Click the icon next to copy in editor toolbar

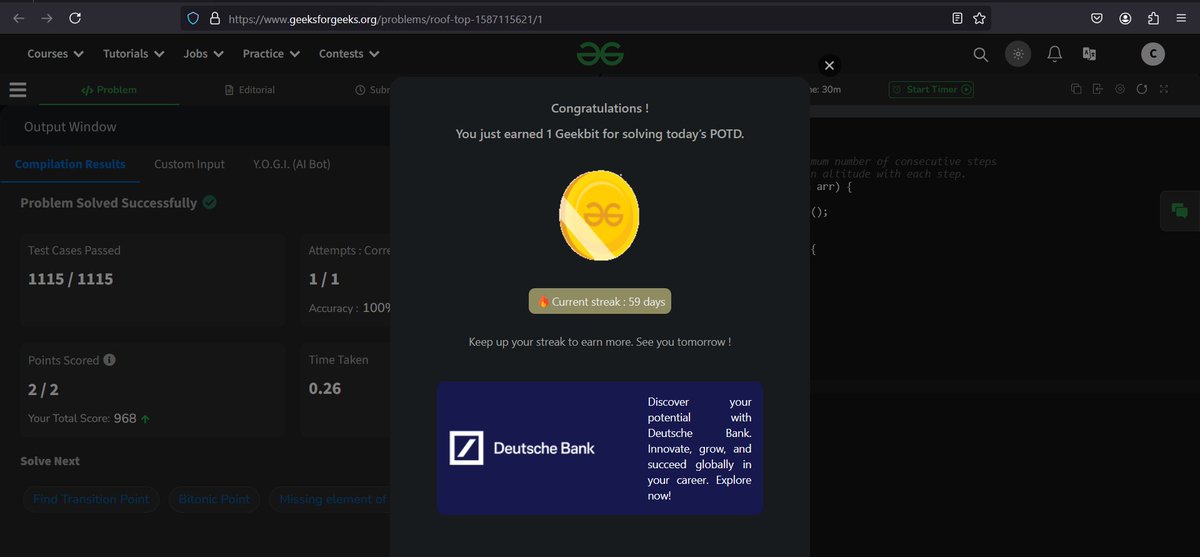(x=1098, y=89)
